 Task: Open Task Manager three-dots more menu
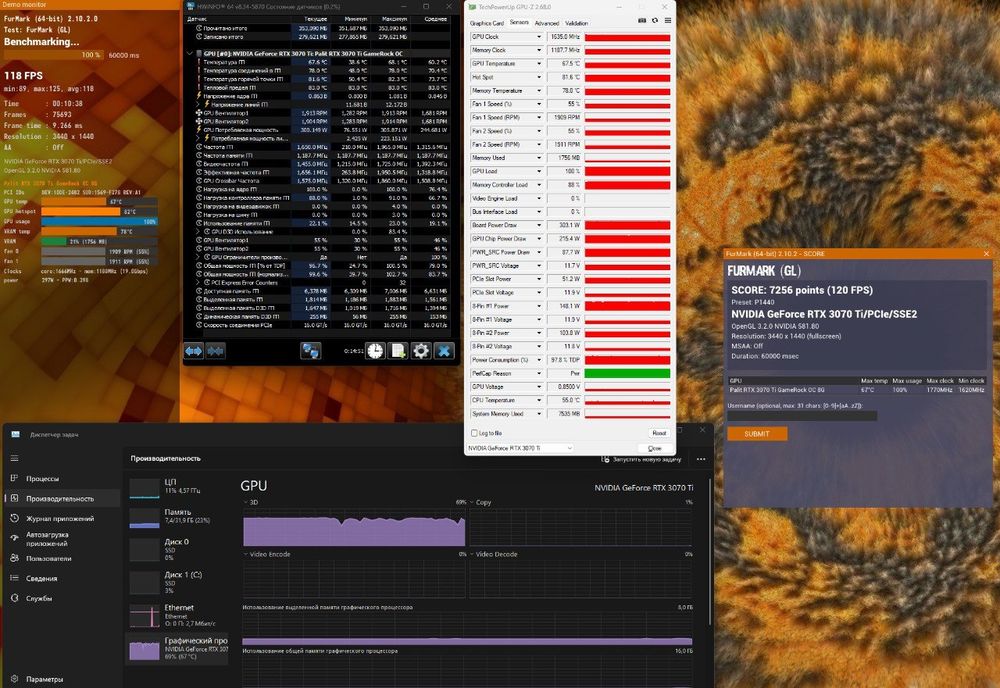[701, 459]
